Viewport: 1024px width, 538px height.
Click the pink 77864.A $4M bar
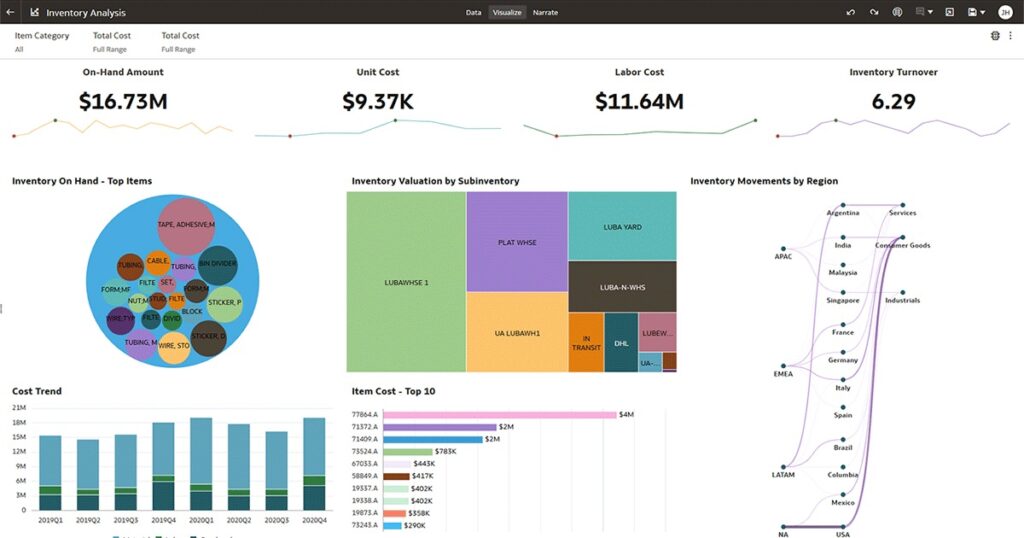499,414
